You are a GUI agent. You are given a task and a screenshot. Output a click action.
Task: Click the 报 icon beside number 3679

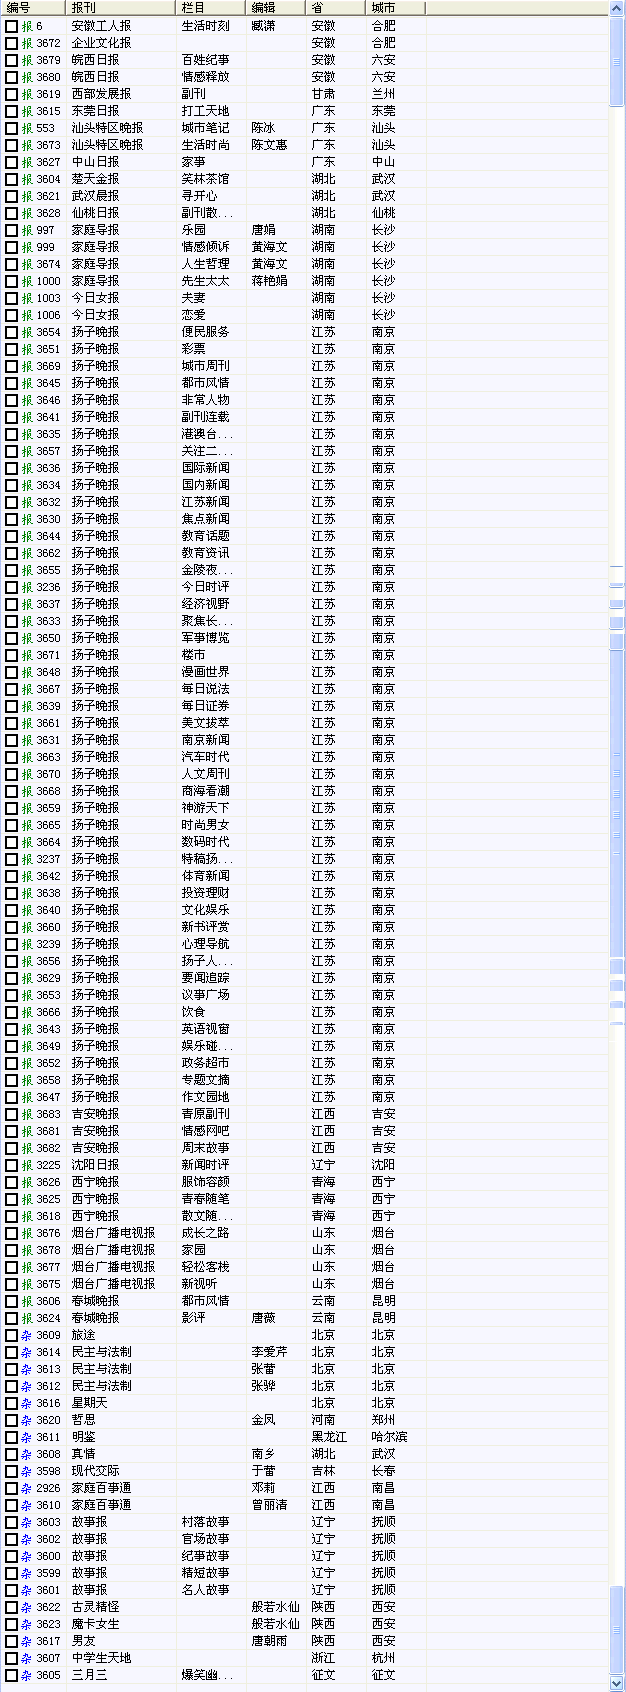click(27, 60)
